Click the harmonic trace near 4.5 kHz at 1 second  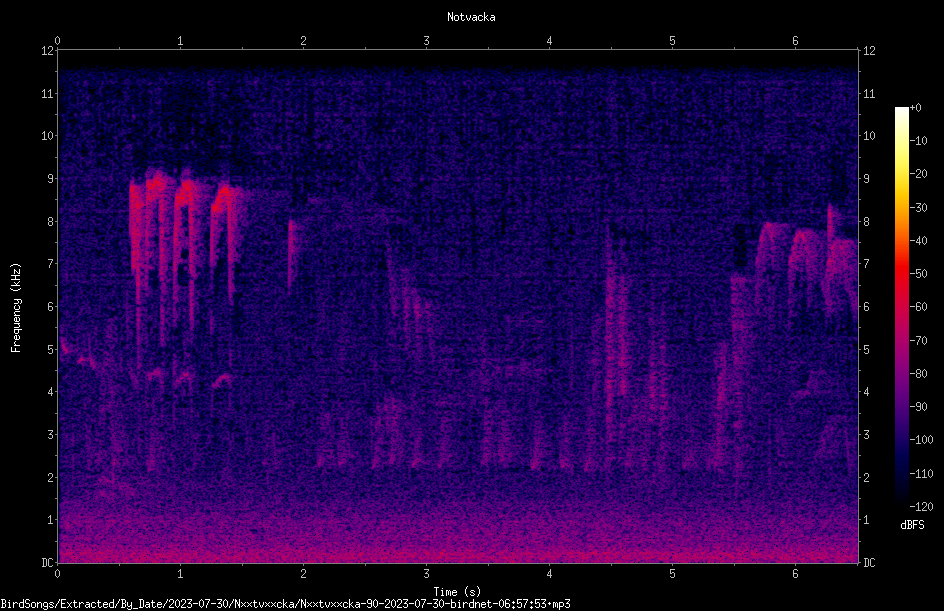(x=184, y=377)
